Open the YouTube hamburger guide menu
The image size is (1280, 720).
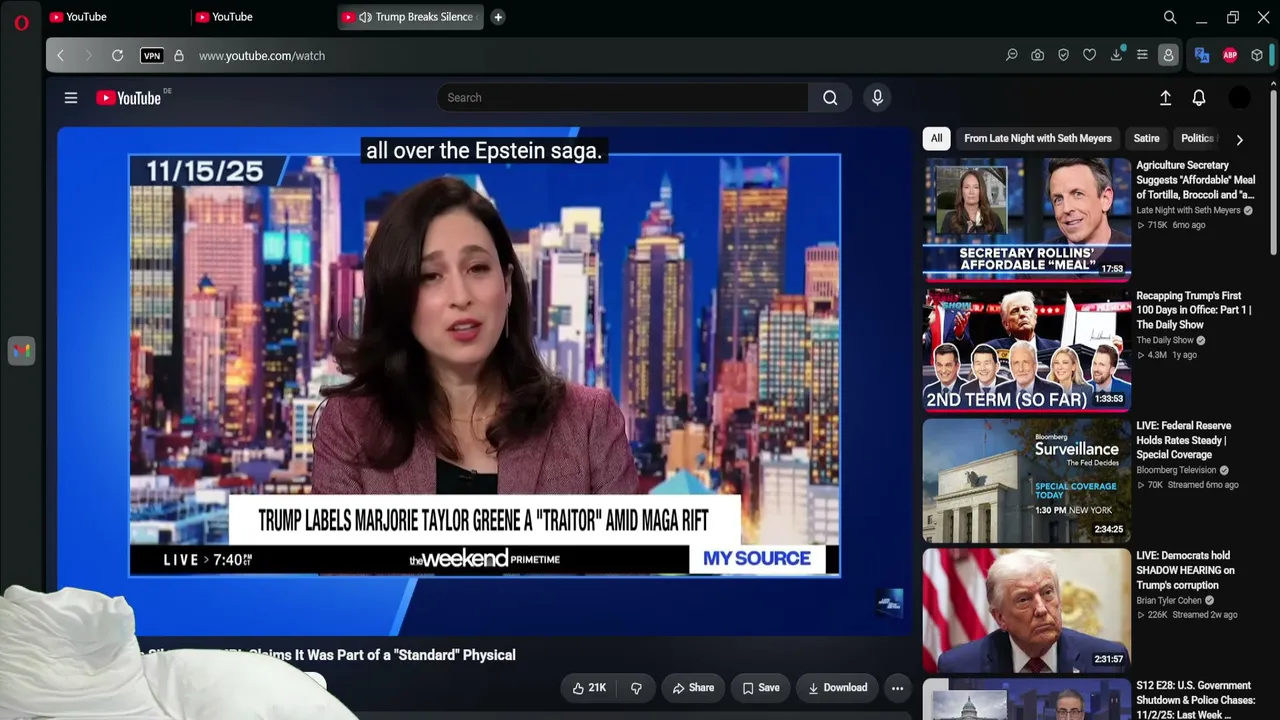[71, 98]
